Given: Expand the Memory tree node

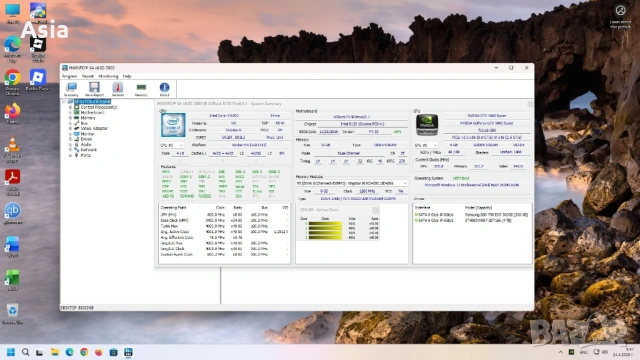Looking at the screenshot, I should point(70,118).
